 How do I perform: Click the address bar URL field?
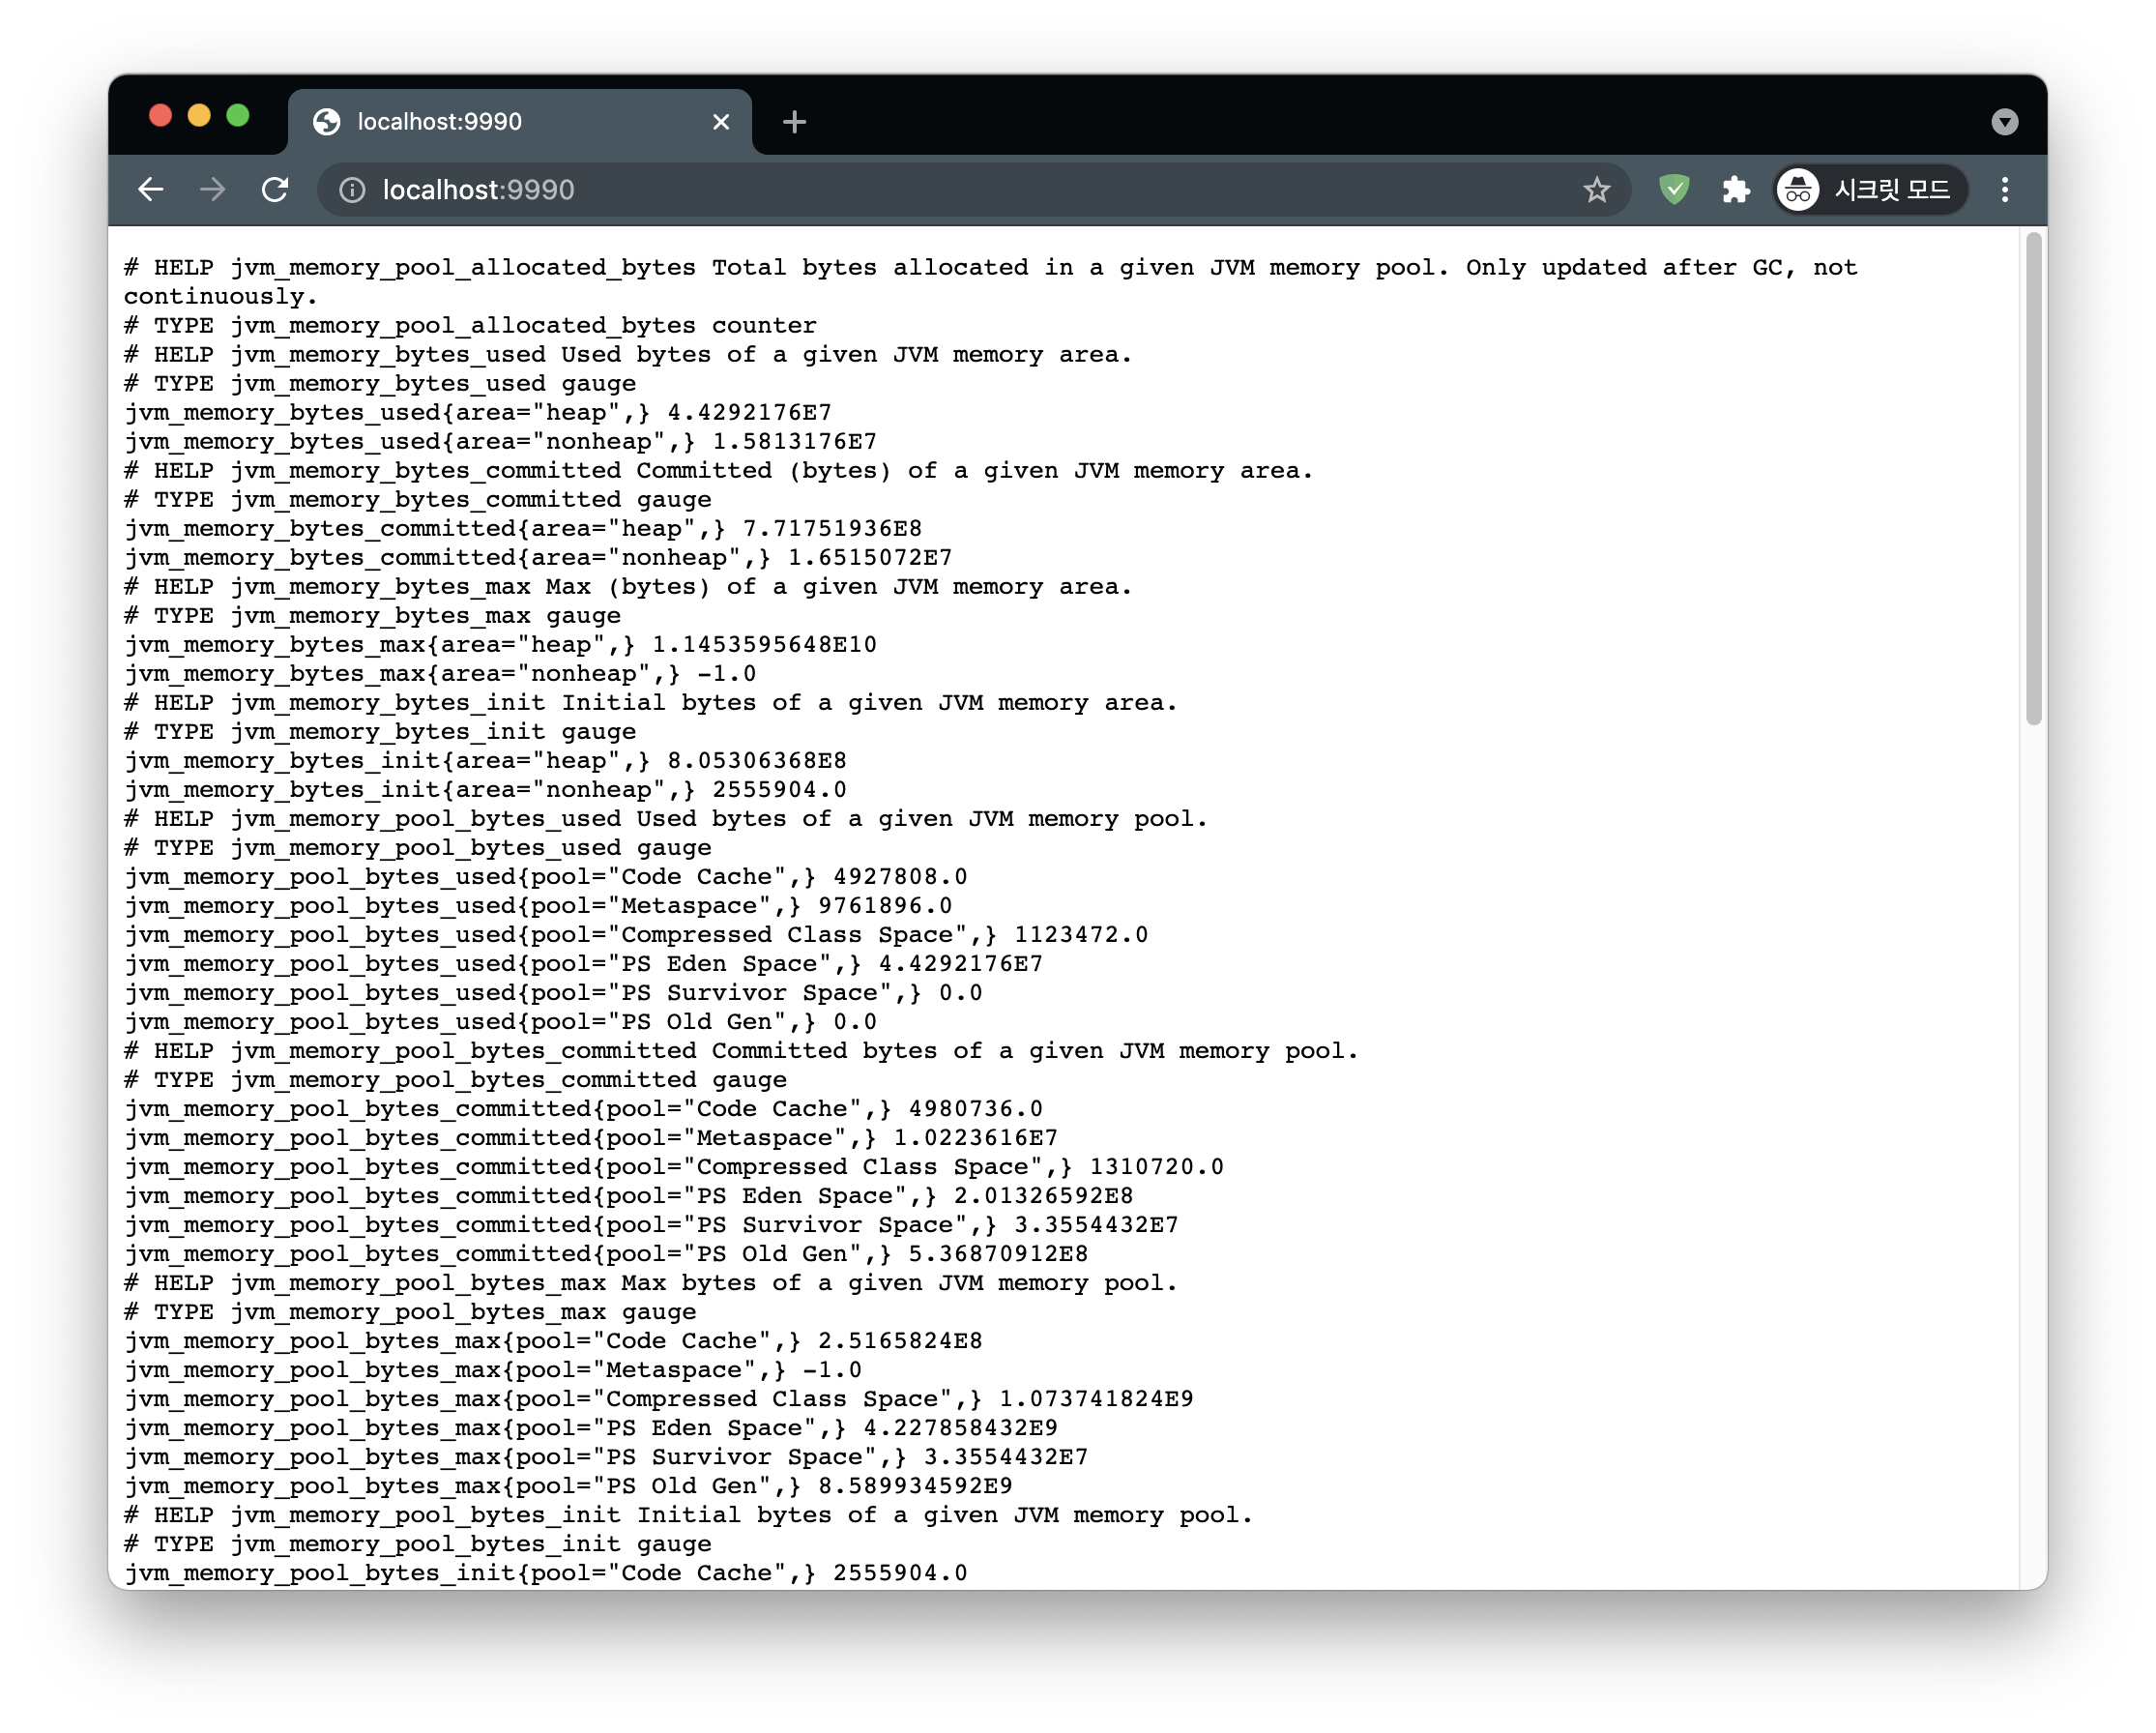point(900,190)
